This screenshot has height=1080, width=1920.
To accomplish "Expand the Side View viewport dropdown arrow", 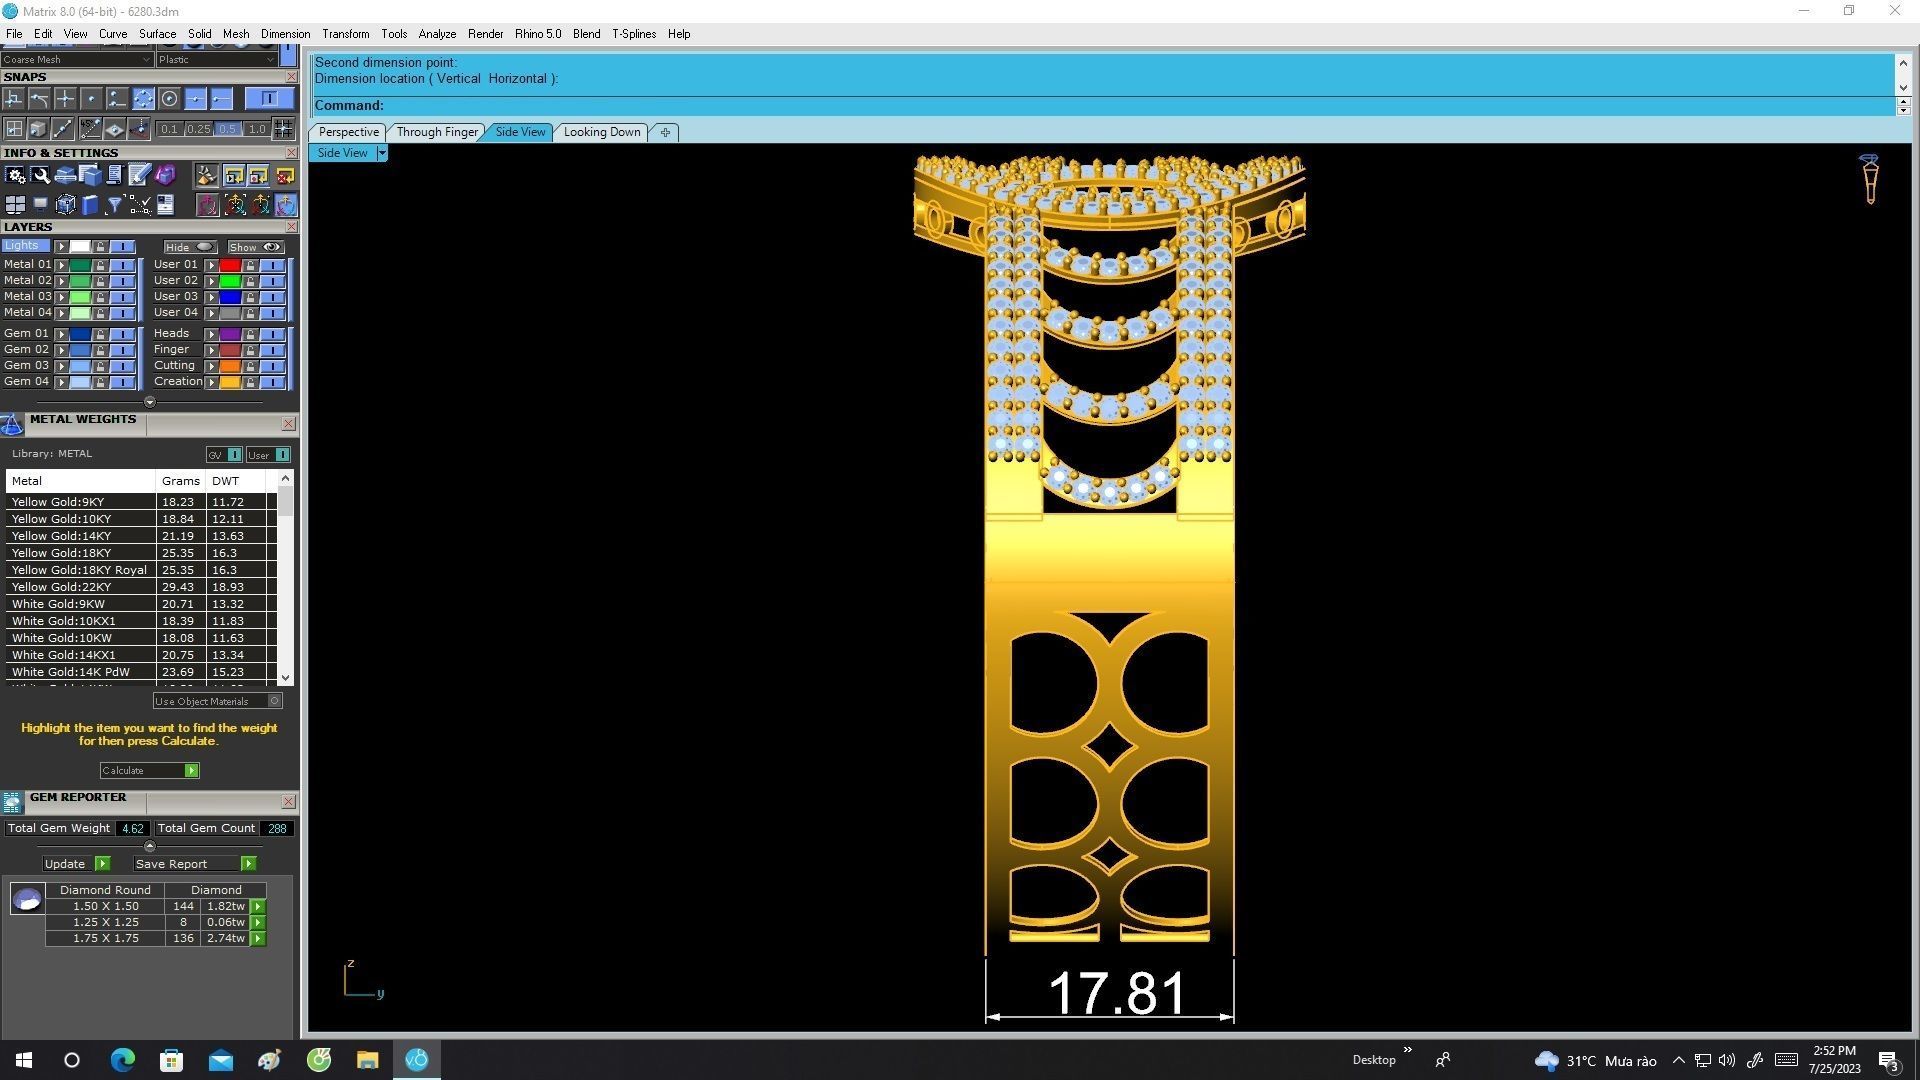I will [x=381, y=153].
